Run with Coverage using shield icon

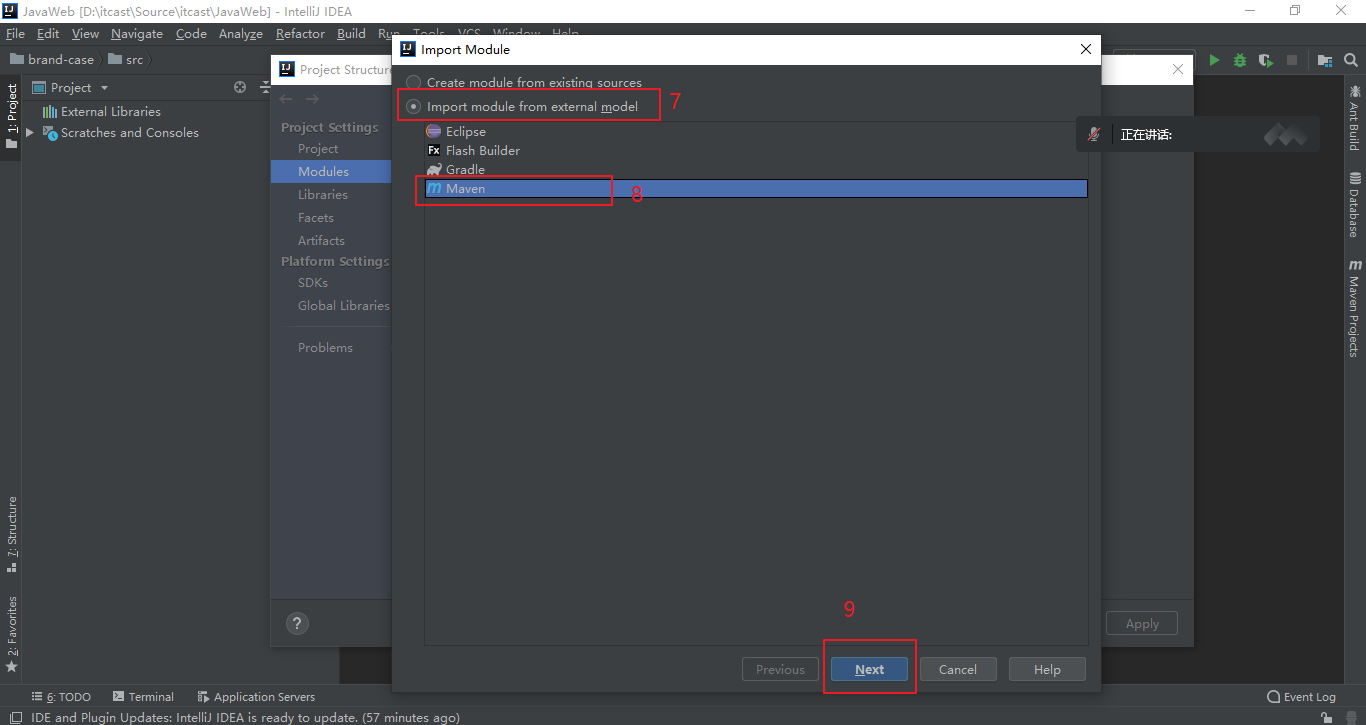click(1266, 60)
